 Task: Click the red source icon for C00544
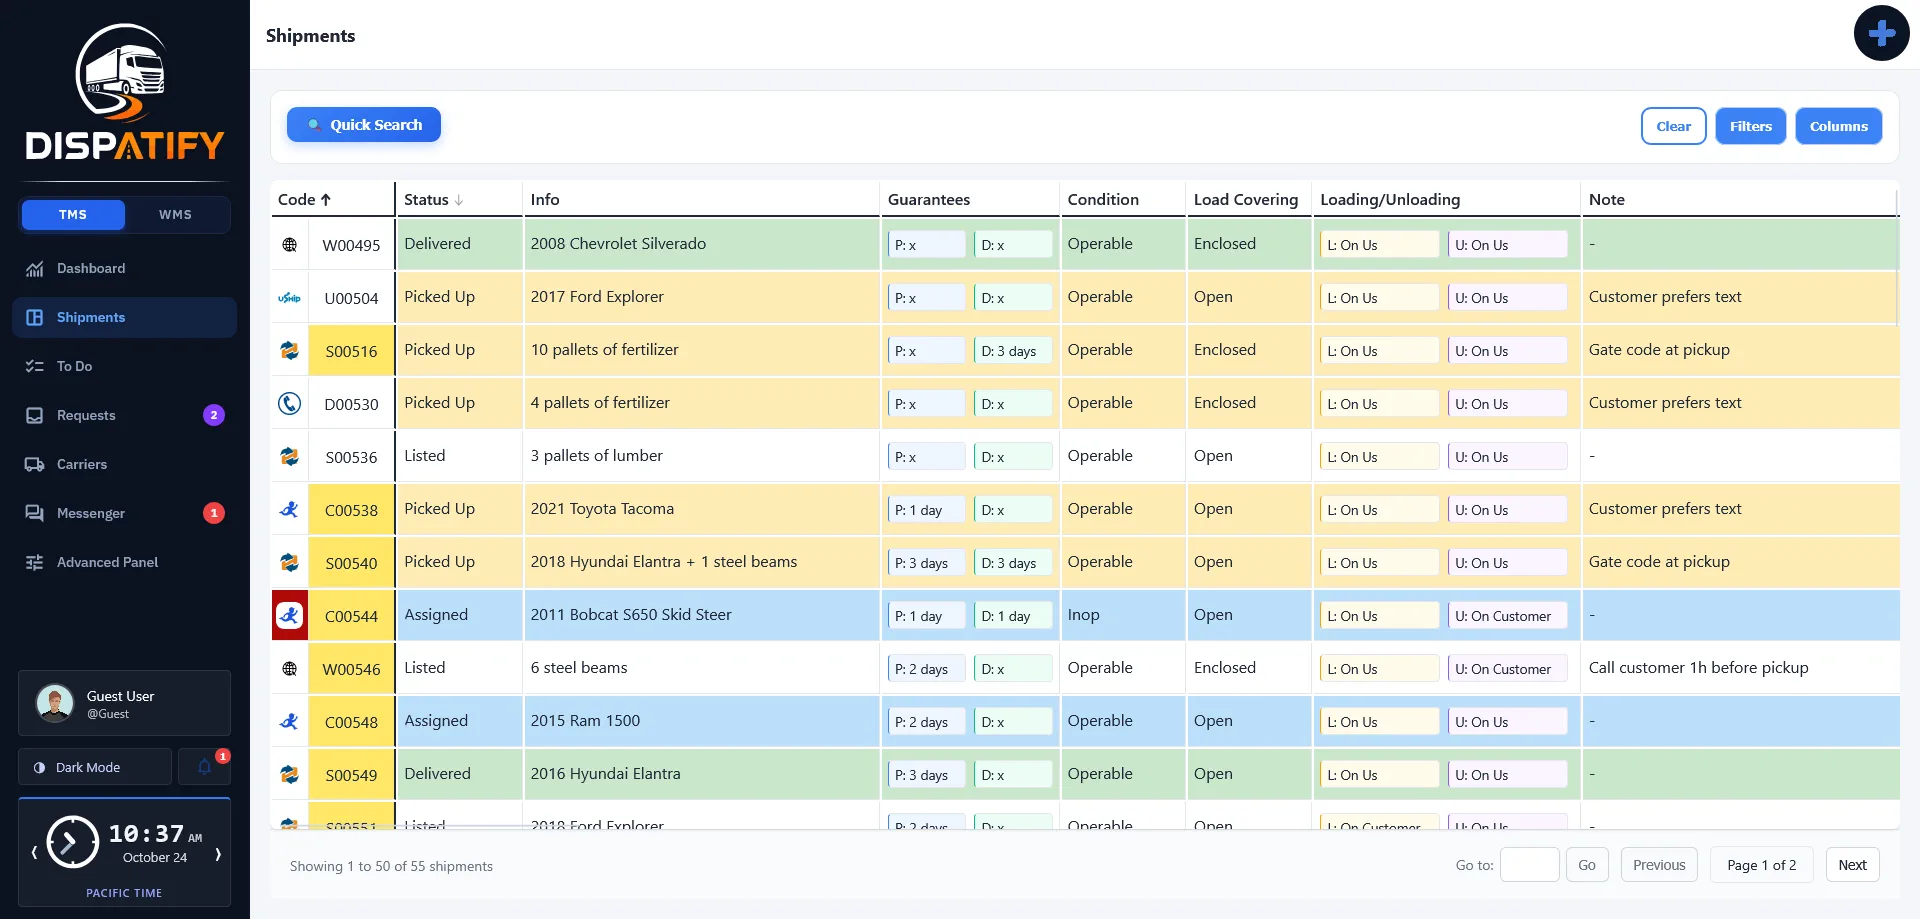tap(290, 616)
